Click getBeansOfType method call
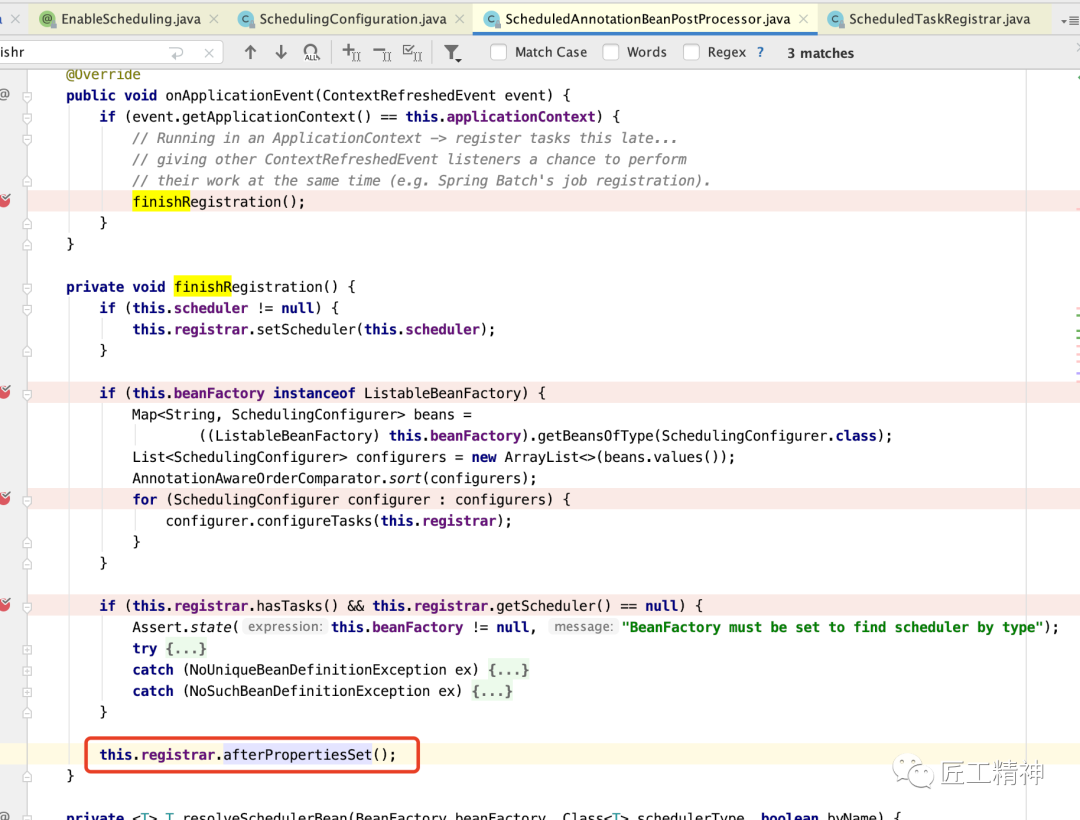This screenshot has width=1080, height=820. pos(596,436)
